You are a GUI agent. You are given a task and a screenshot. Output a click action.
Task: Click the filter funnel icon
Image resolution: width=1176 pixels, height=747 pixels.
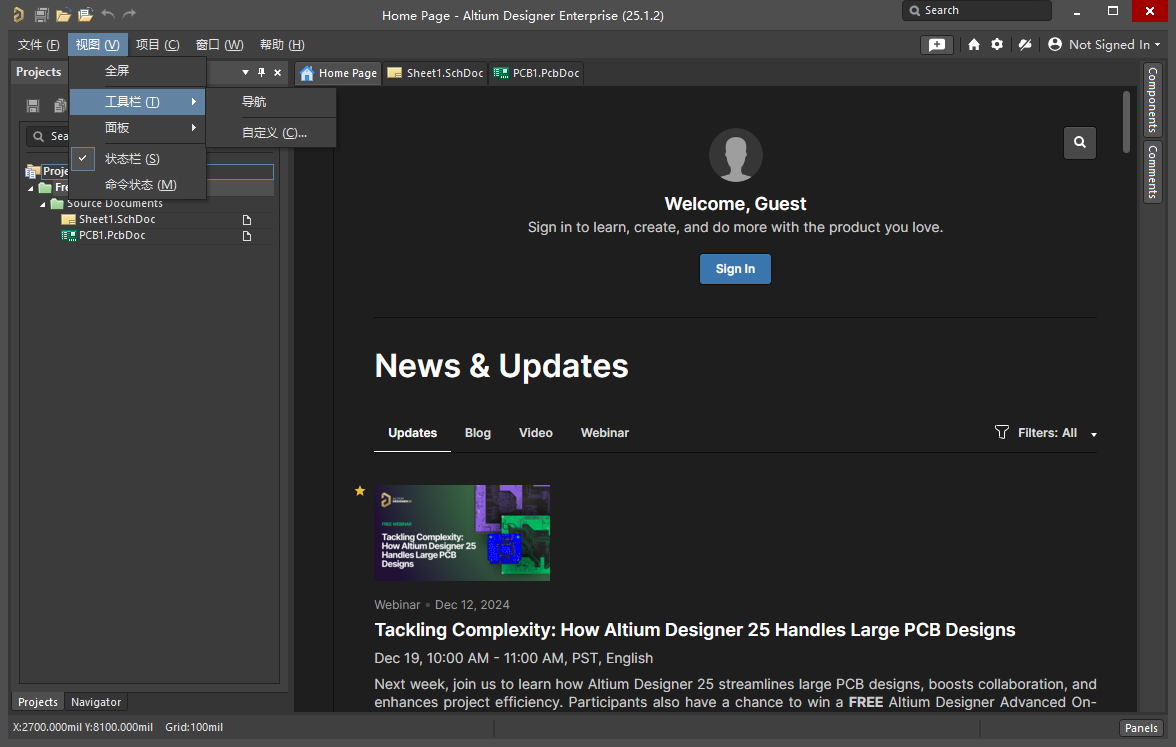click(1001, 432)
